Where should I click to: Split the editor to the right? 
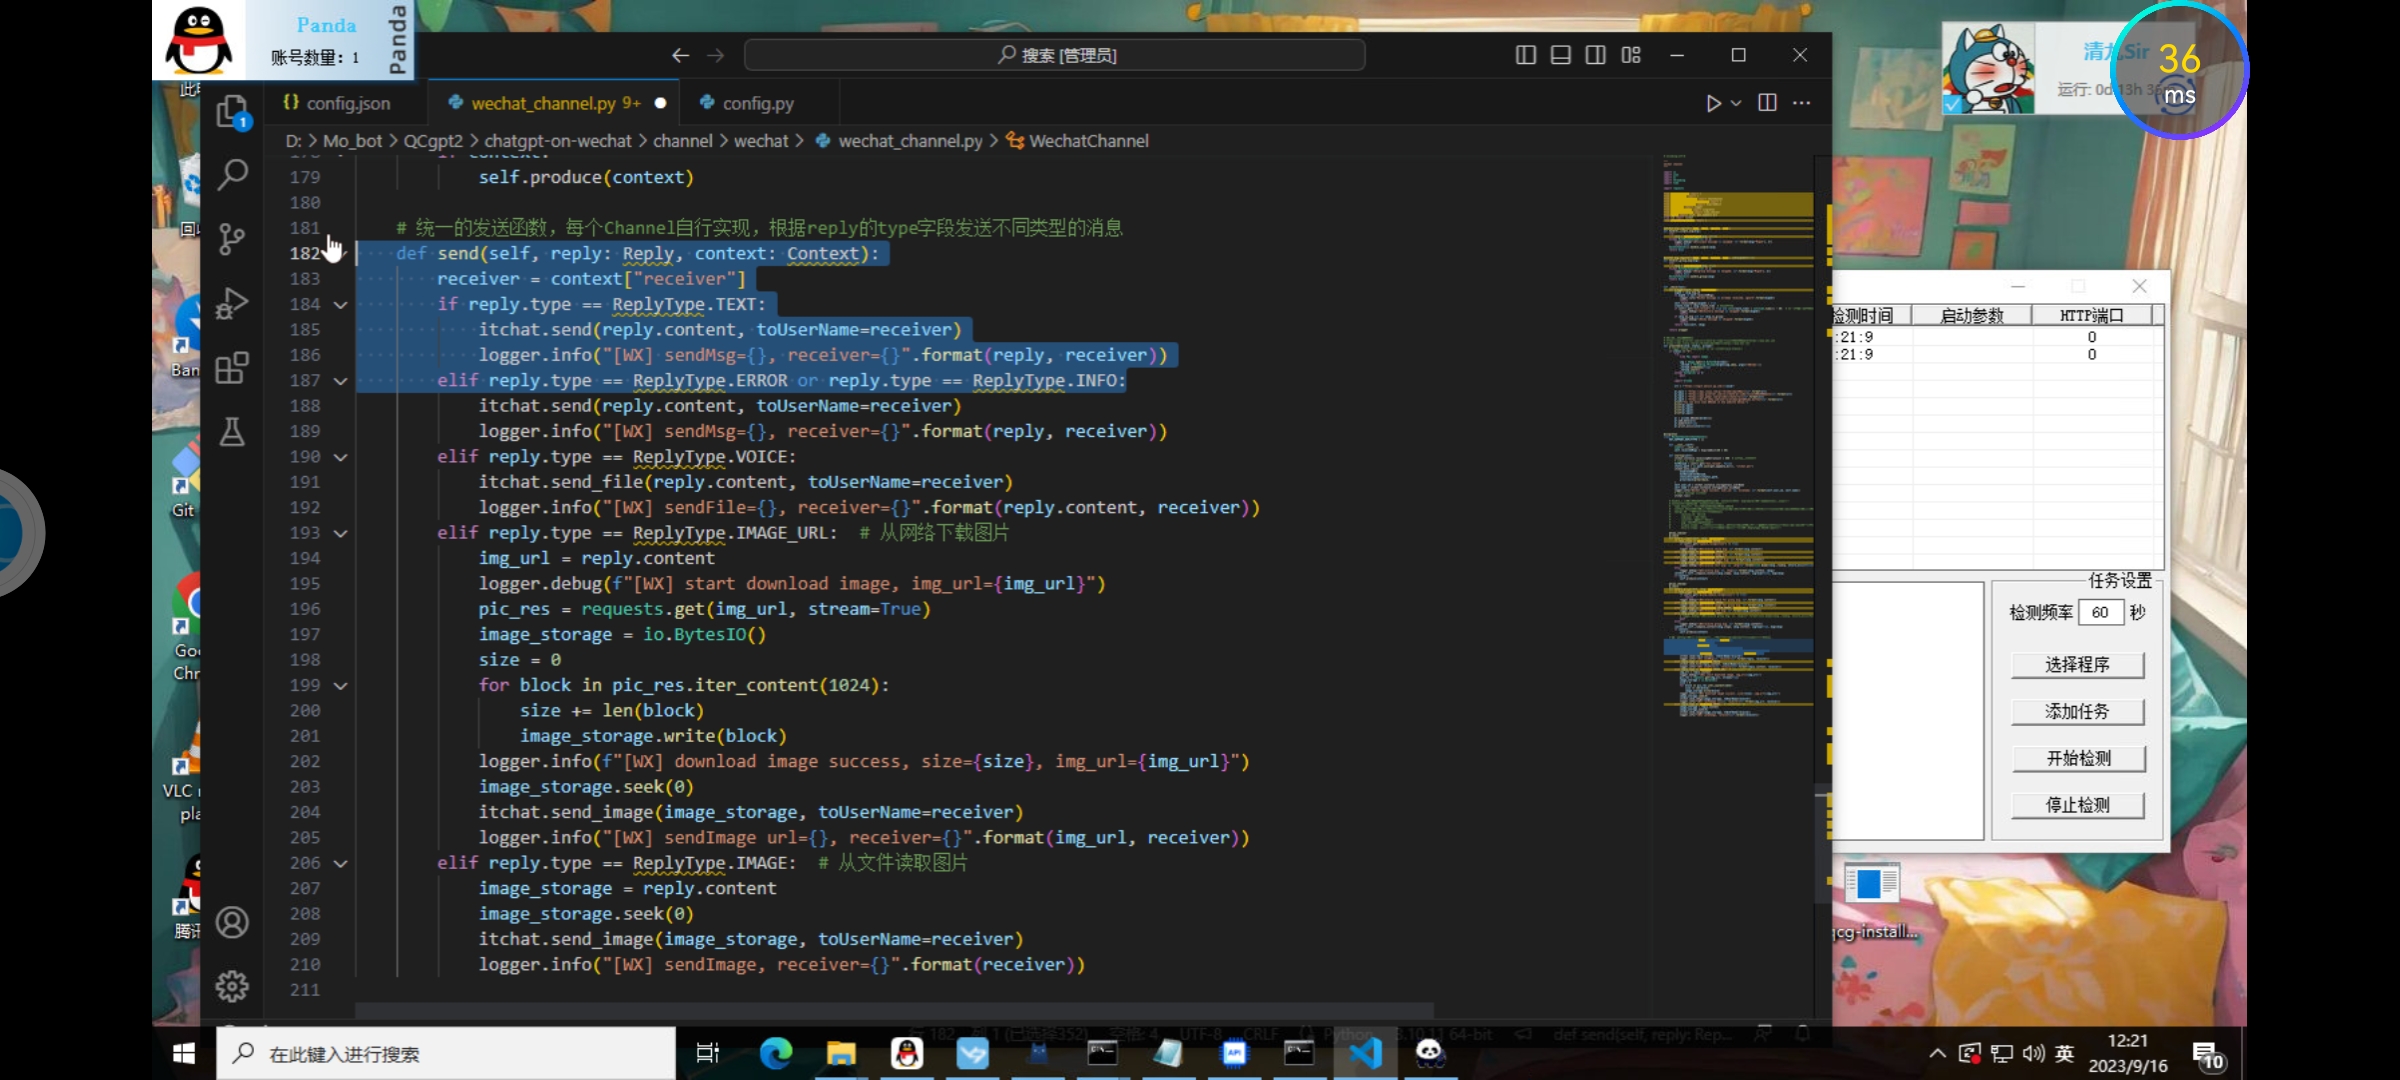(x=1767, y=102)
